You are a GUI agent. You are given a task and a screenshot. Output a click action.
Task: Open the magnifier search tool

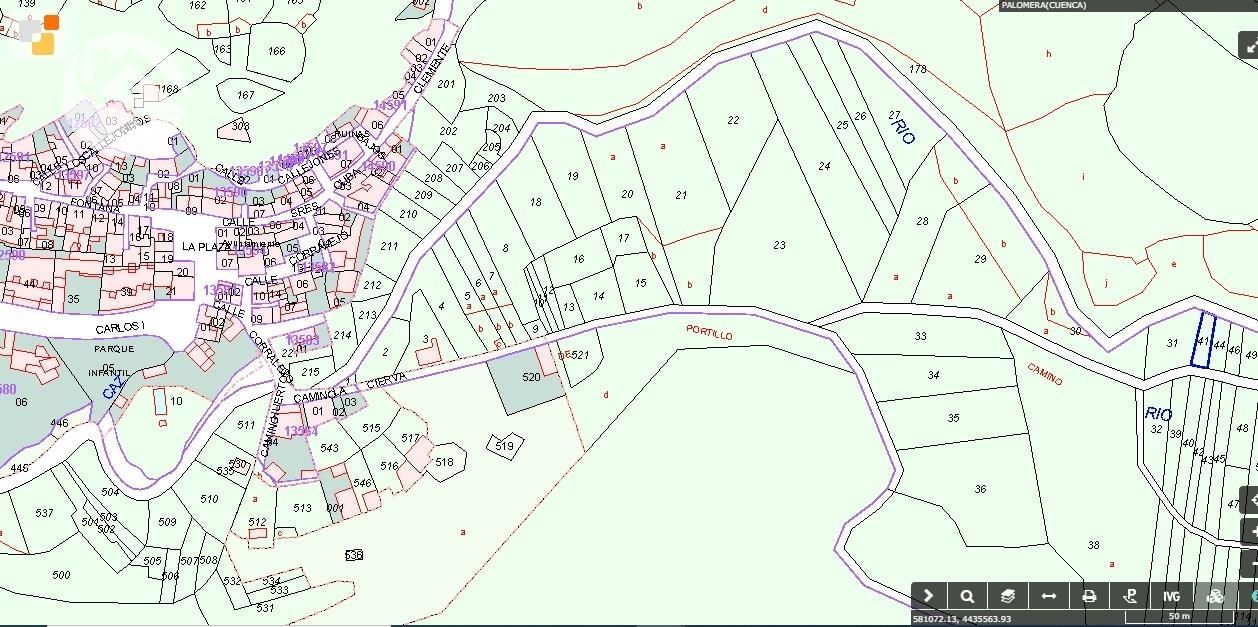point(967,596)
